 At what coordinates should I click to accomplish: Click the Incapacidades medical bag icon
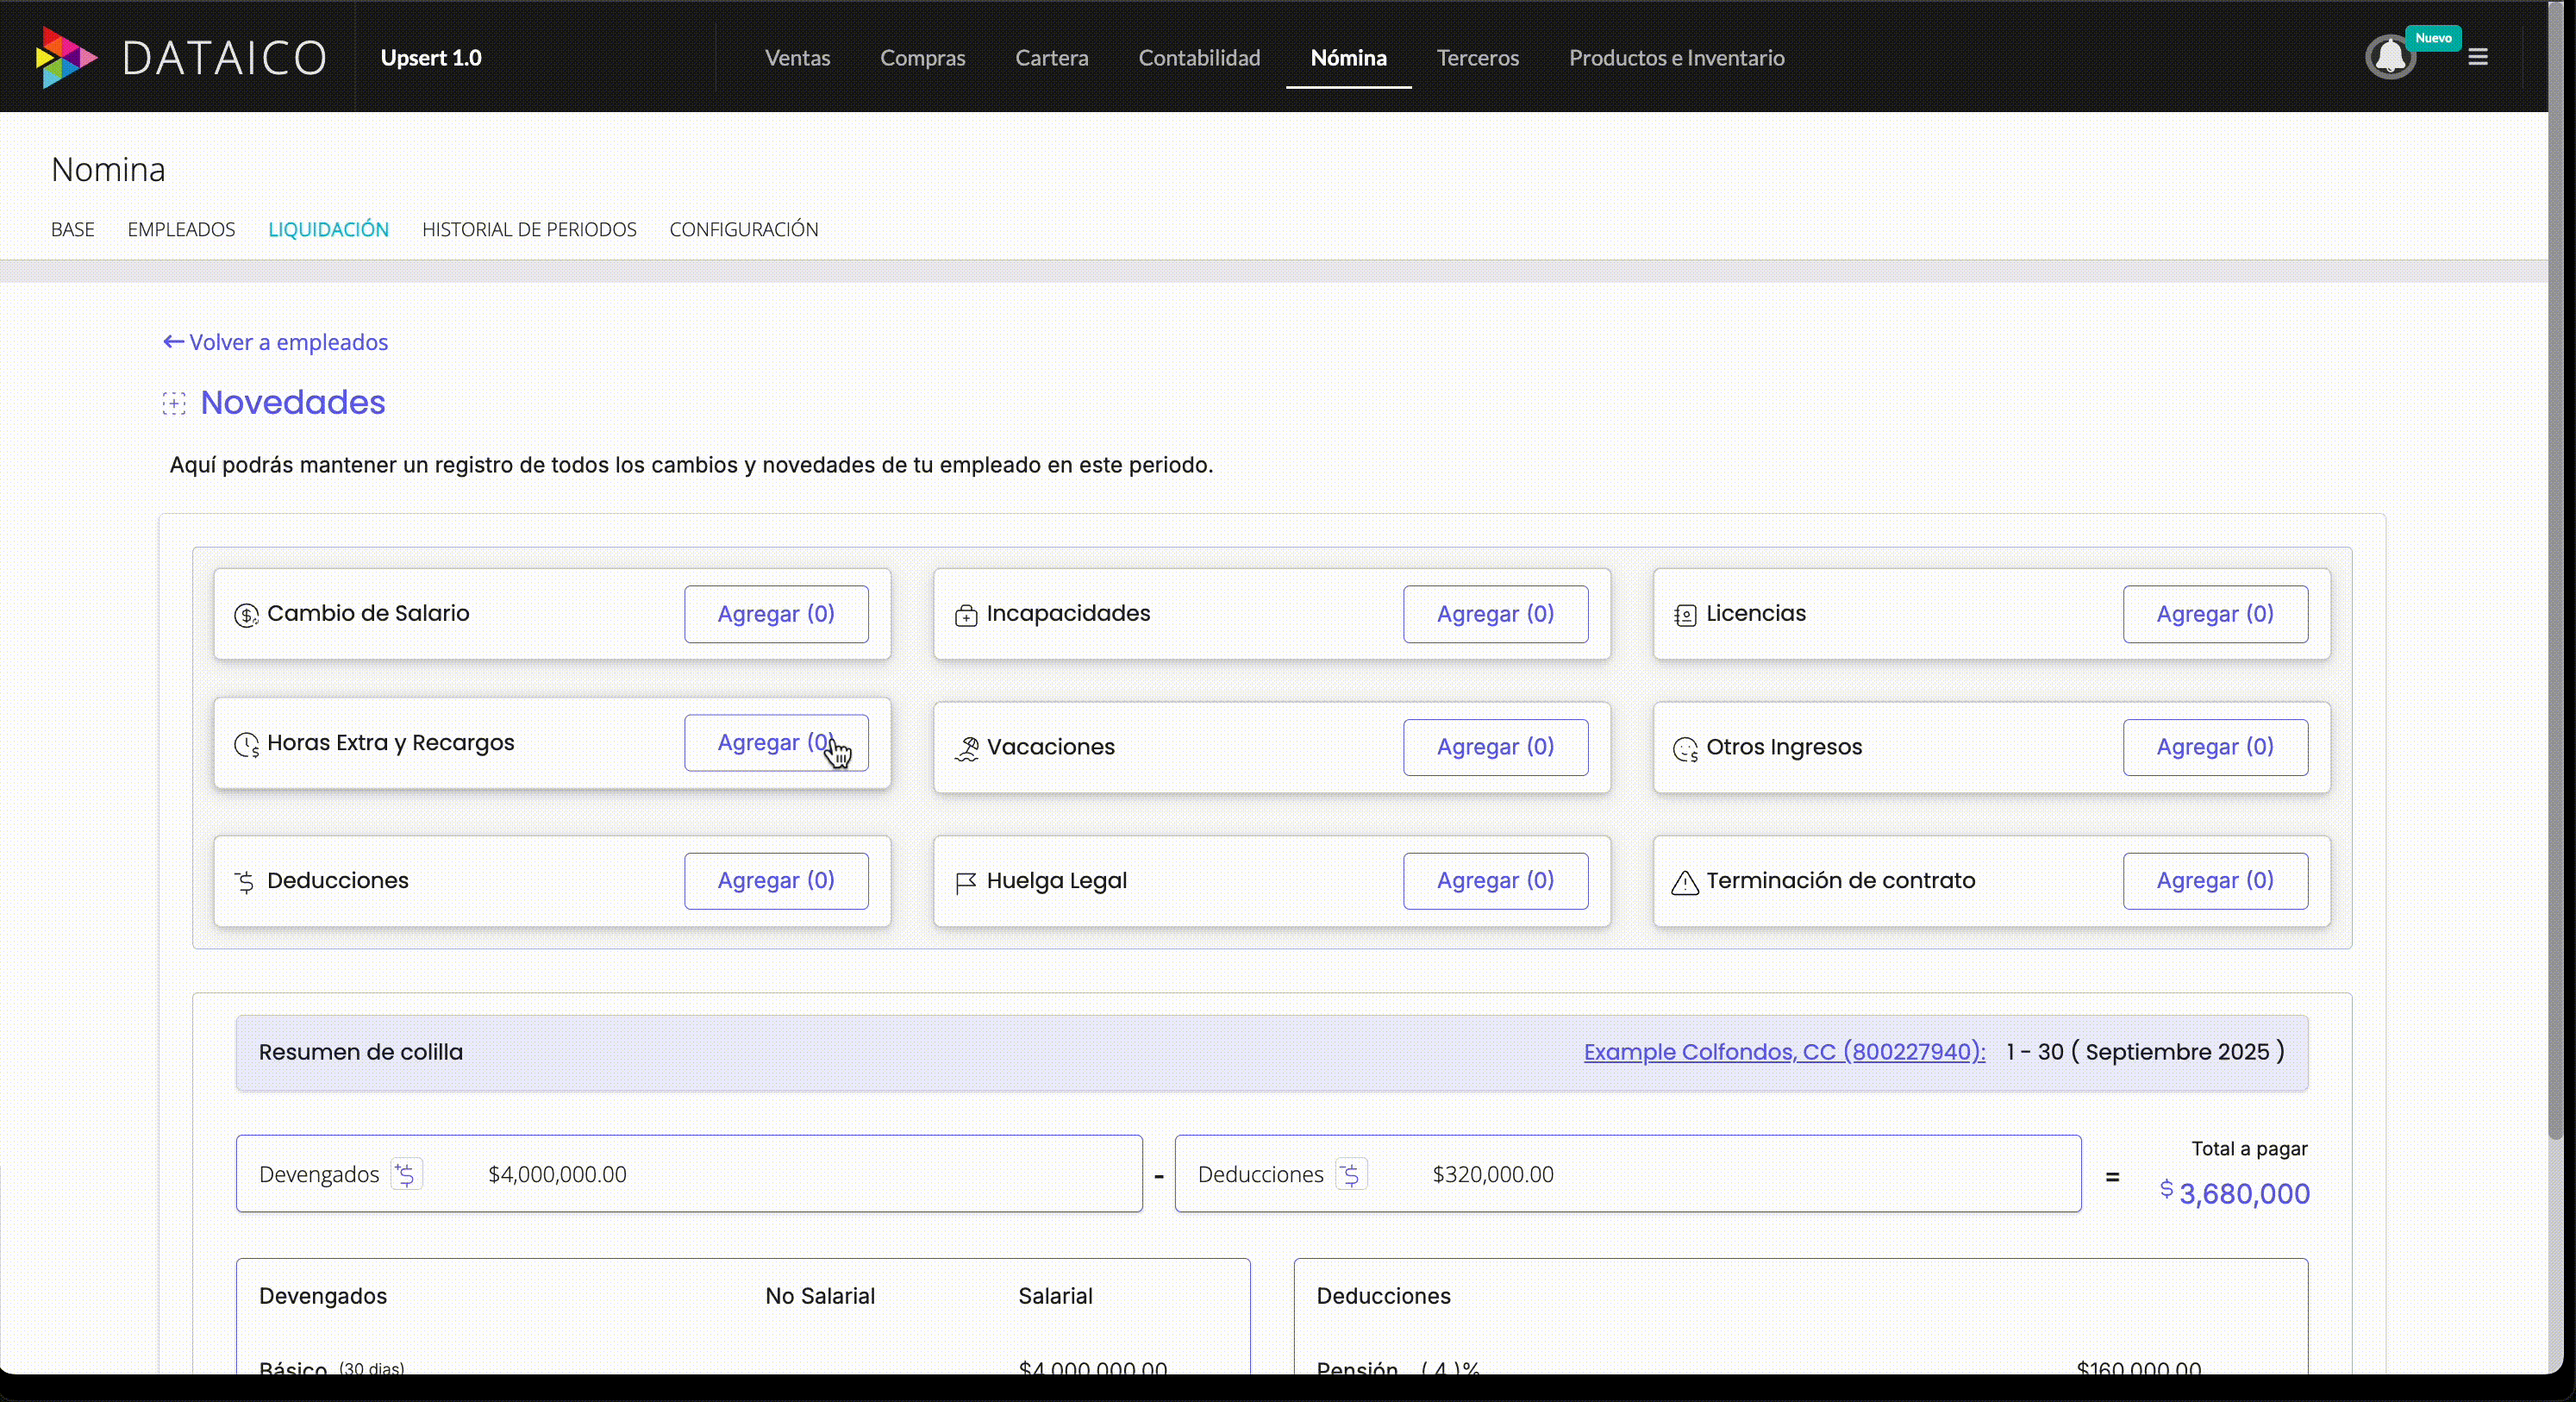pos(966,616)
